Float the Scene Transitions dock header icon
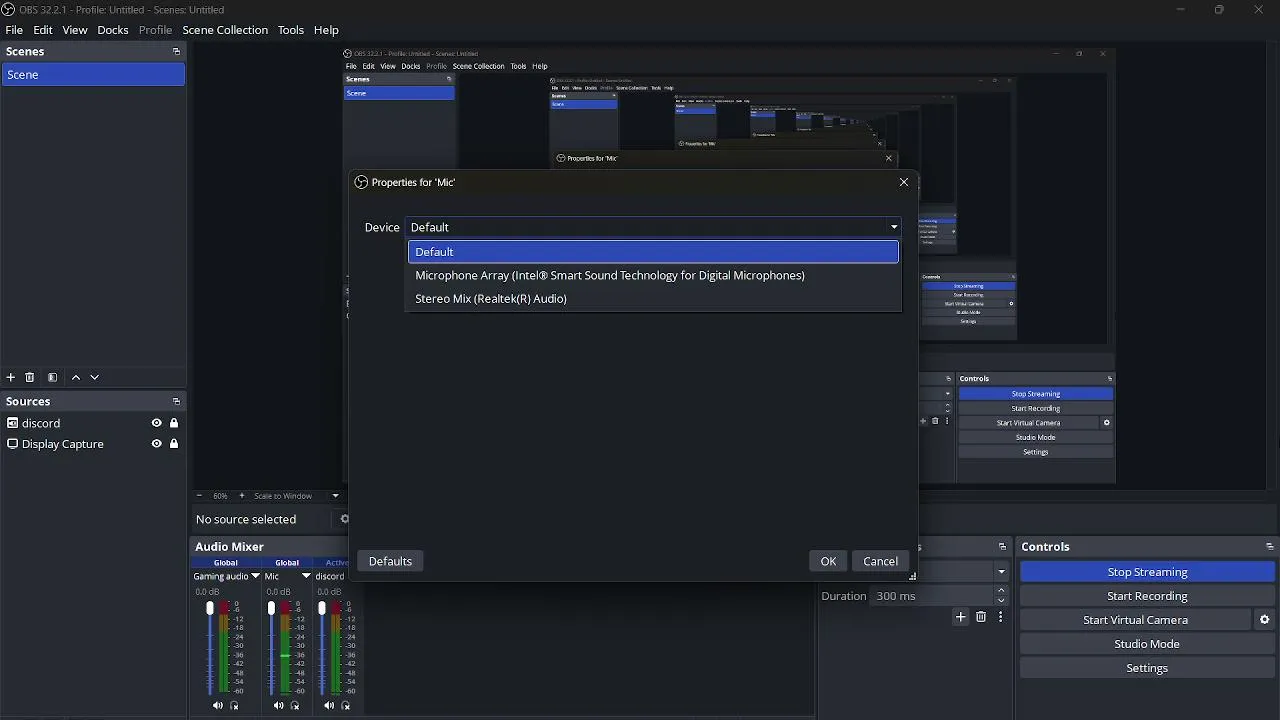The image size is (1280, 720). (1002, 547)
